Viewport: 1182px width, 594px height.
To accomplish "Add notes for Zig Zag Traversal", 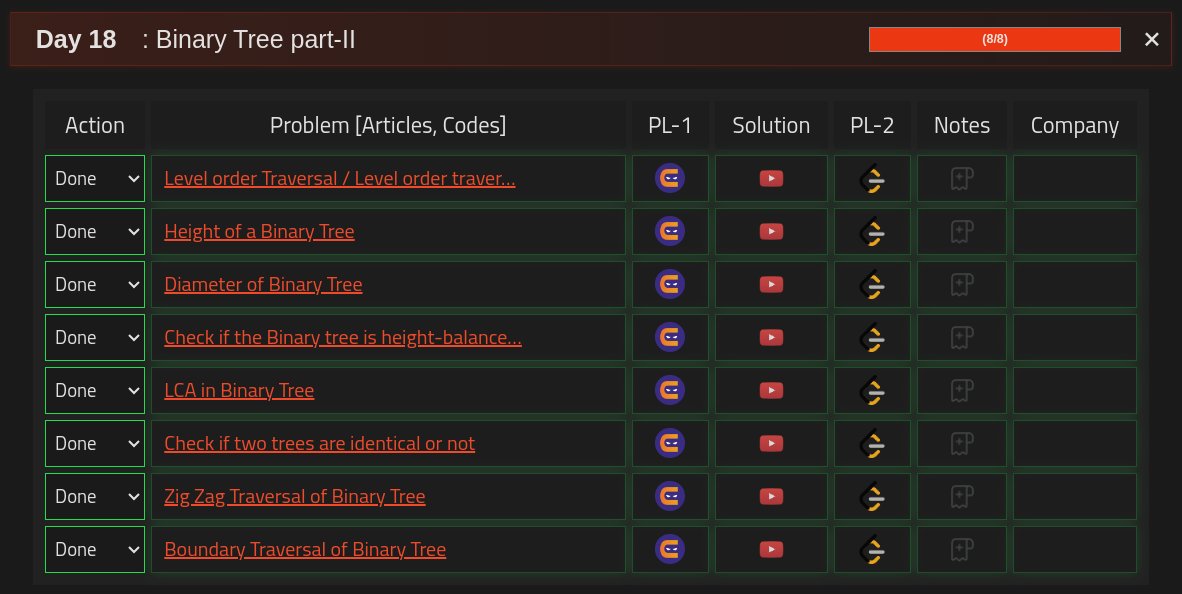I will 961,496.
